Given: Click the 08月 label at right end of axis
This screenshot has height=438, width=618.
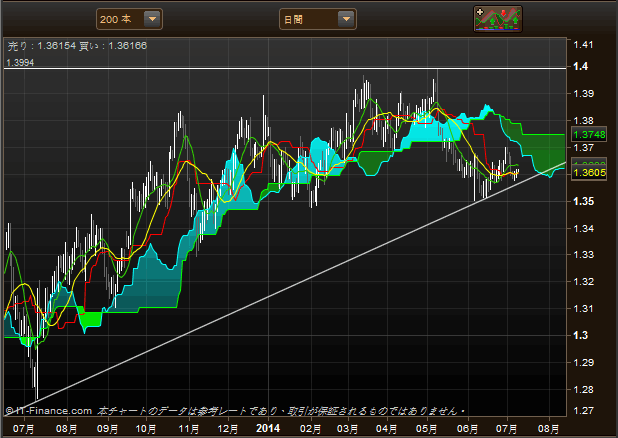Looking at the screenshot, I should pos(548,429).
